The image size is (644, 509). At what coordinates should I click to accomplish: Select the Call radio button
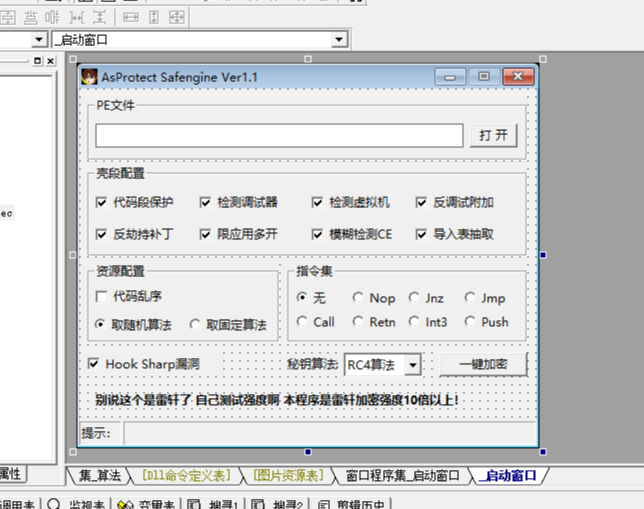[x=302, y=321]
